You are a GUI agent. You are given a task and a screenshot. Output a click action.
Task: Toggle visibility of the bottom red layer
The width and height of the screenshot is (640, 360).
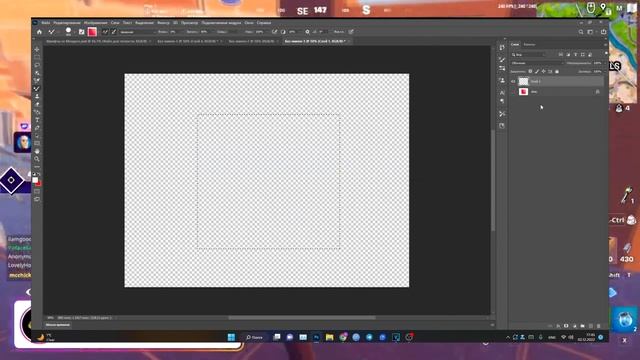point(513,92)
